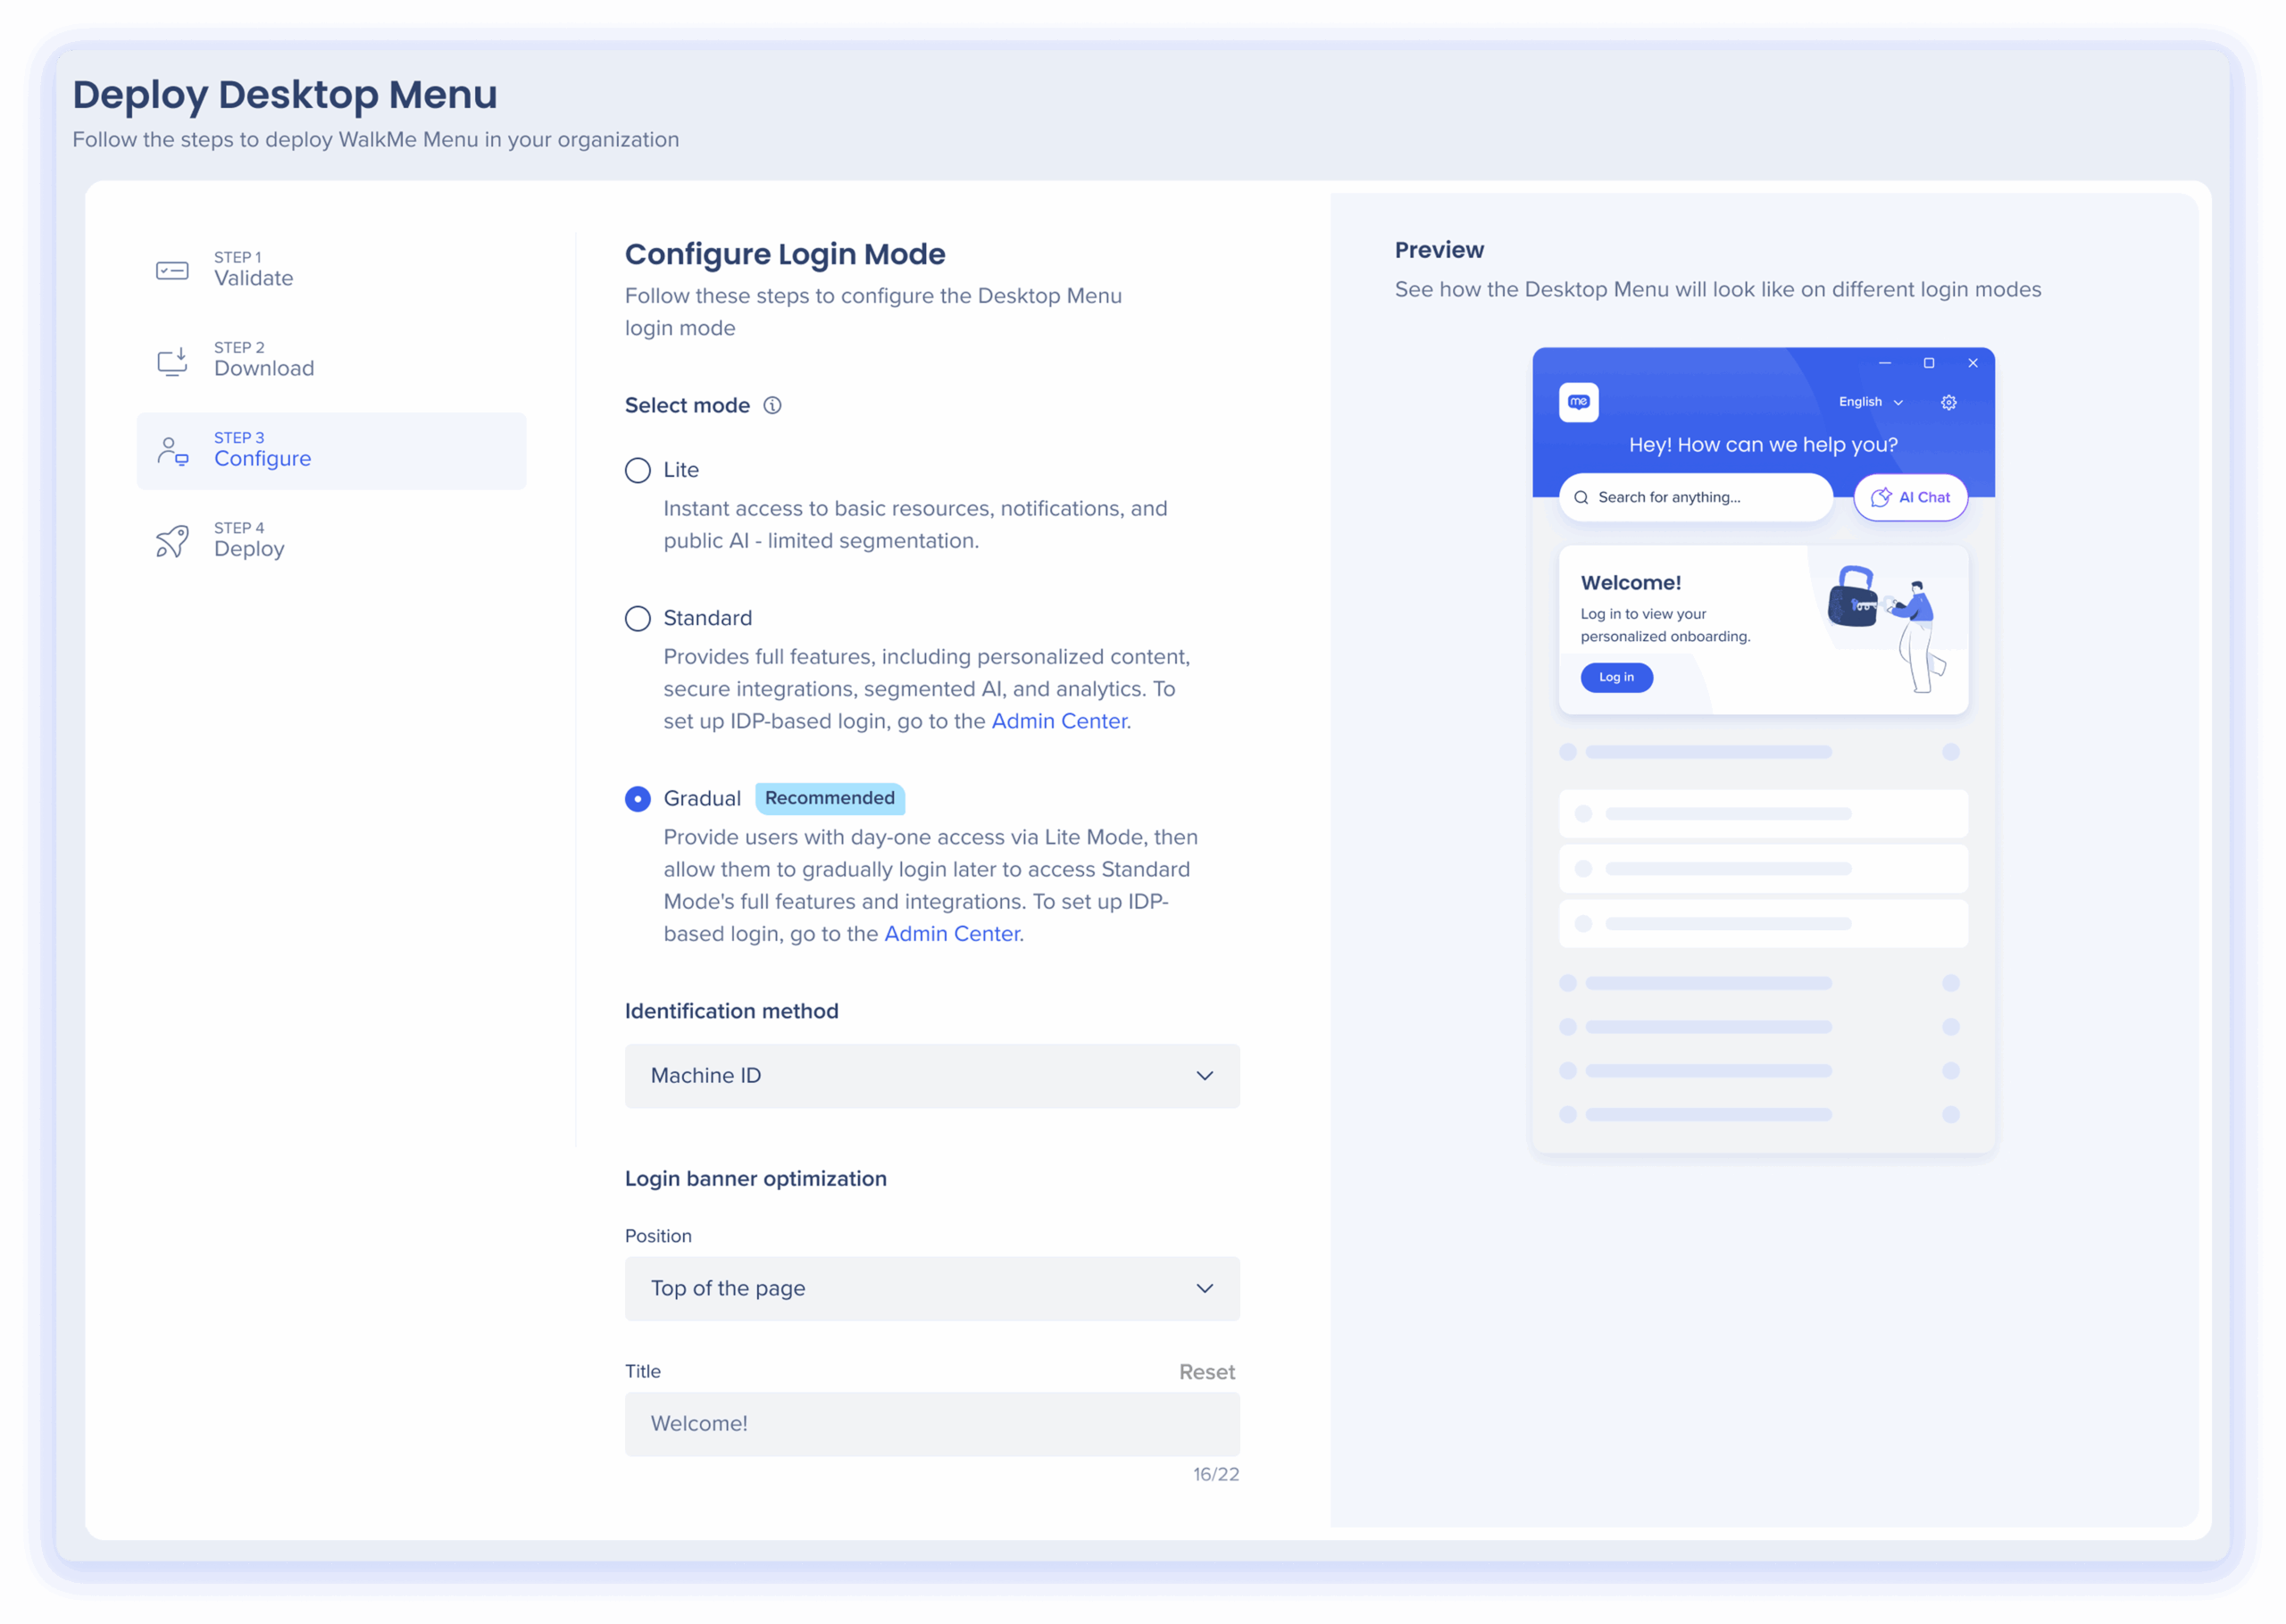
Task: Click the Configure step user icon
Action: (x=172, y=451)
